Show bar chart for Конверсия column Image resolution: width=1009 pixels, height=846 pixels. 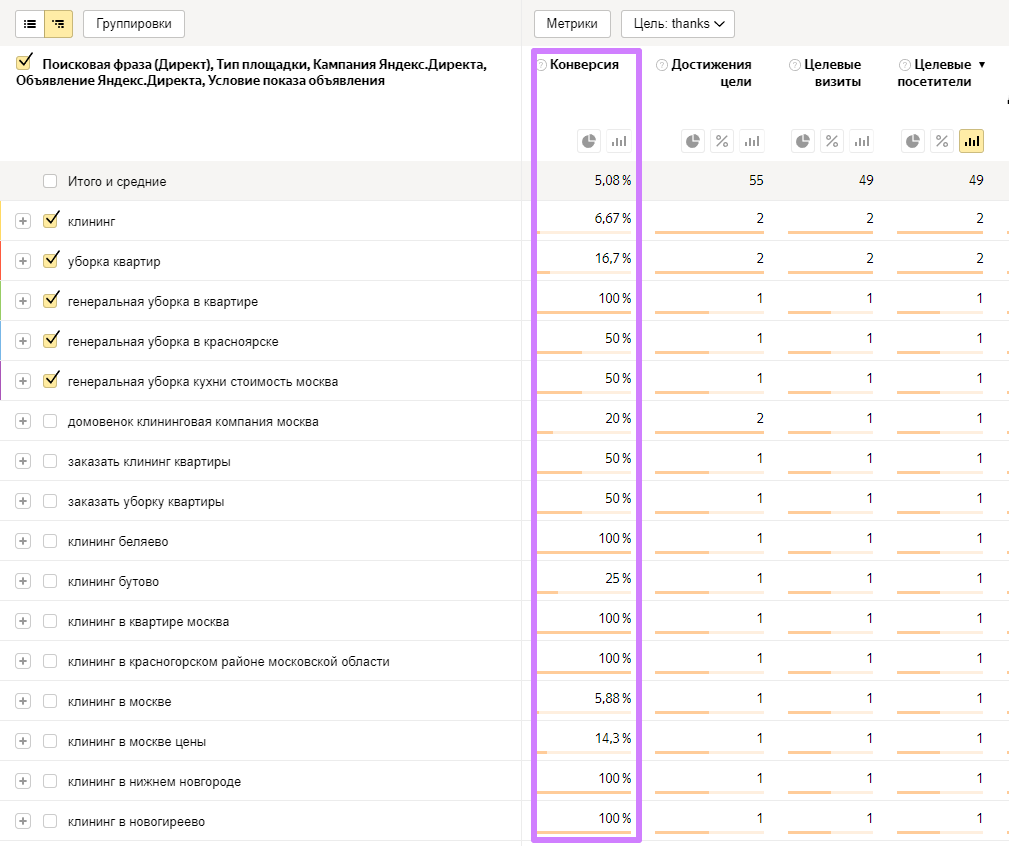(618, 141)
